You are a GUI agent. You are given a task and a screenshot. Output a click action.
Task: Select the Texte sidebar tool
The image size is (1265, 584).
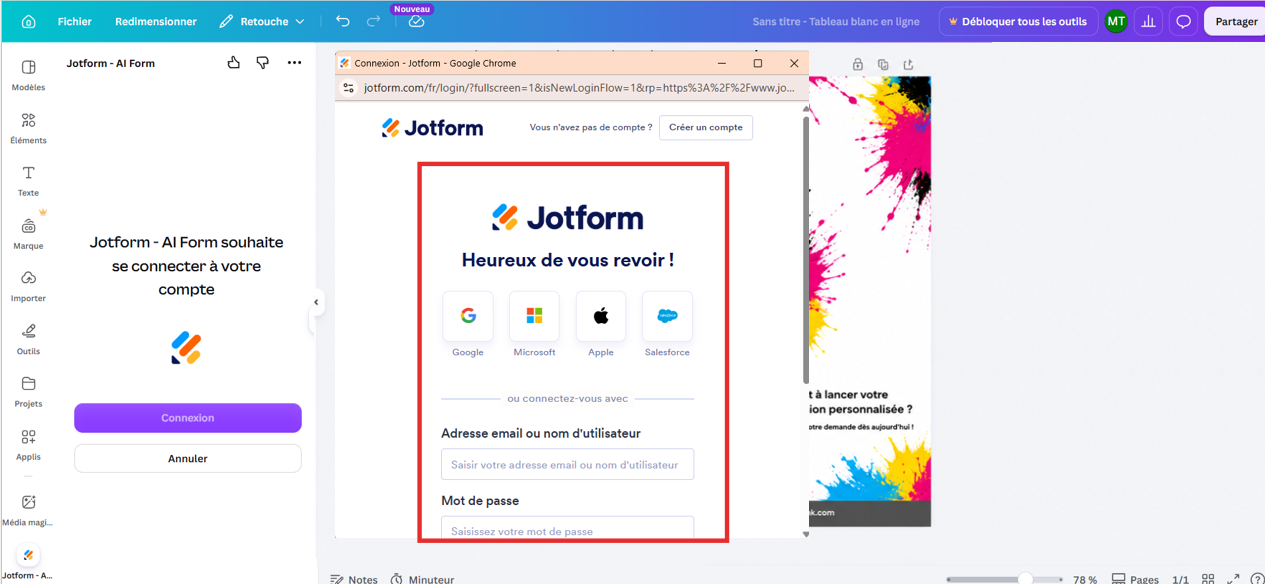(28, 181)
